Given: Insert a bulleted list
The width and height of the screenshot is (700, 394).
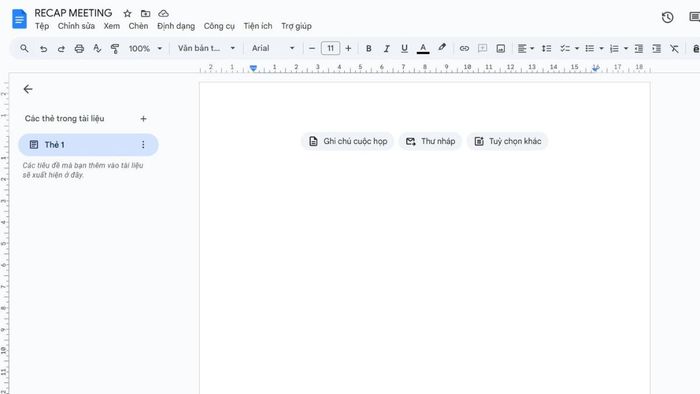Looking at the screenshot, I should pos(590,49).
